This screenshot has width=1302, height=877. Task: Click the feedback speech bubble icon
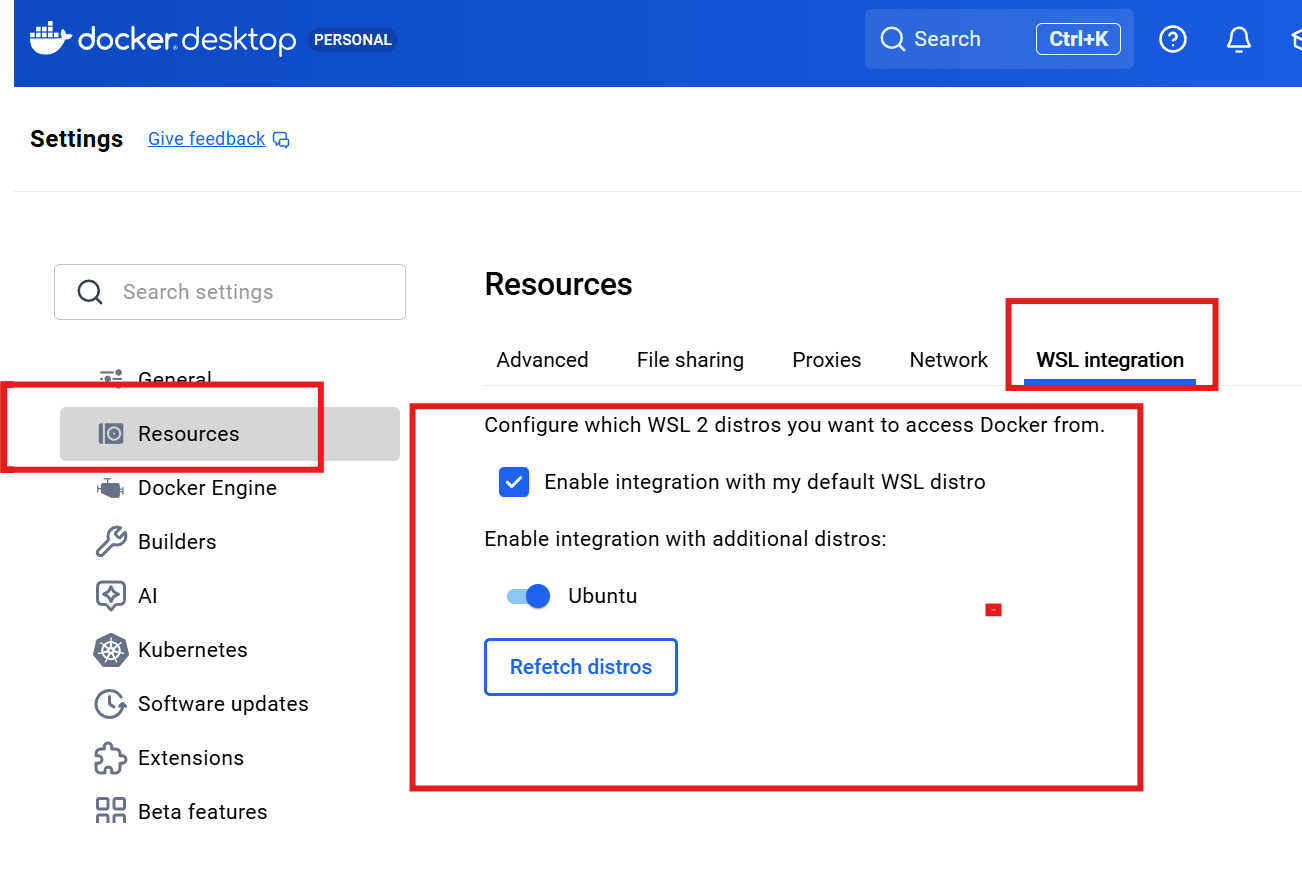[282, 140]
